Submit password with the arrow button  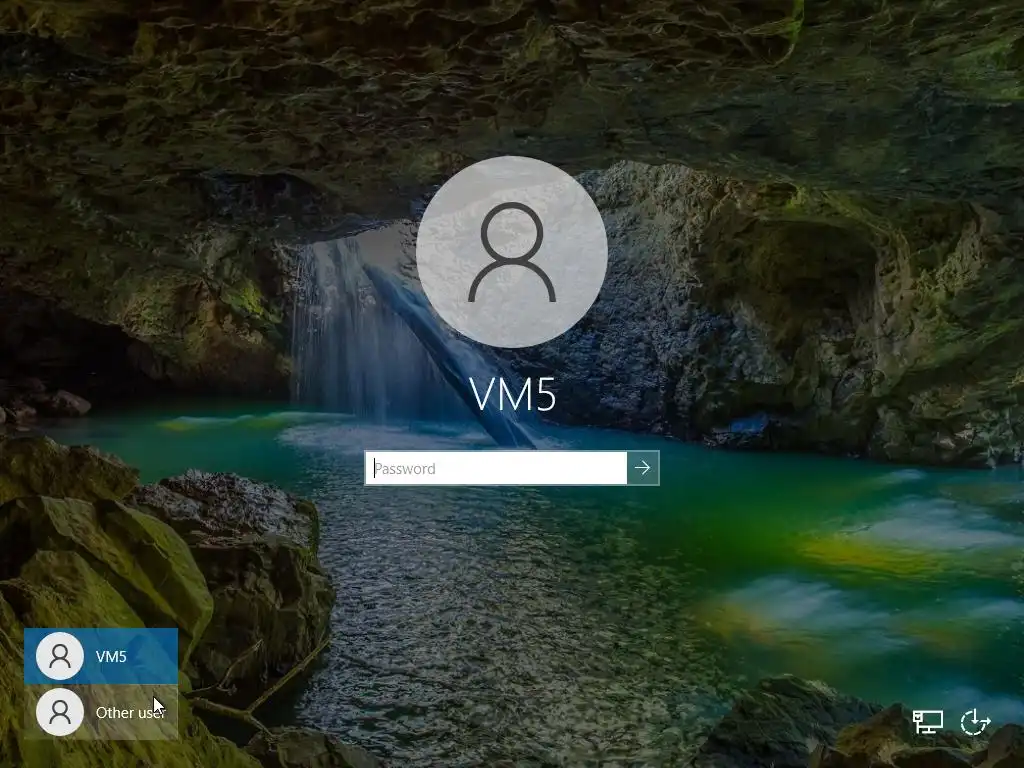[x=643, y=468]
